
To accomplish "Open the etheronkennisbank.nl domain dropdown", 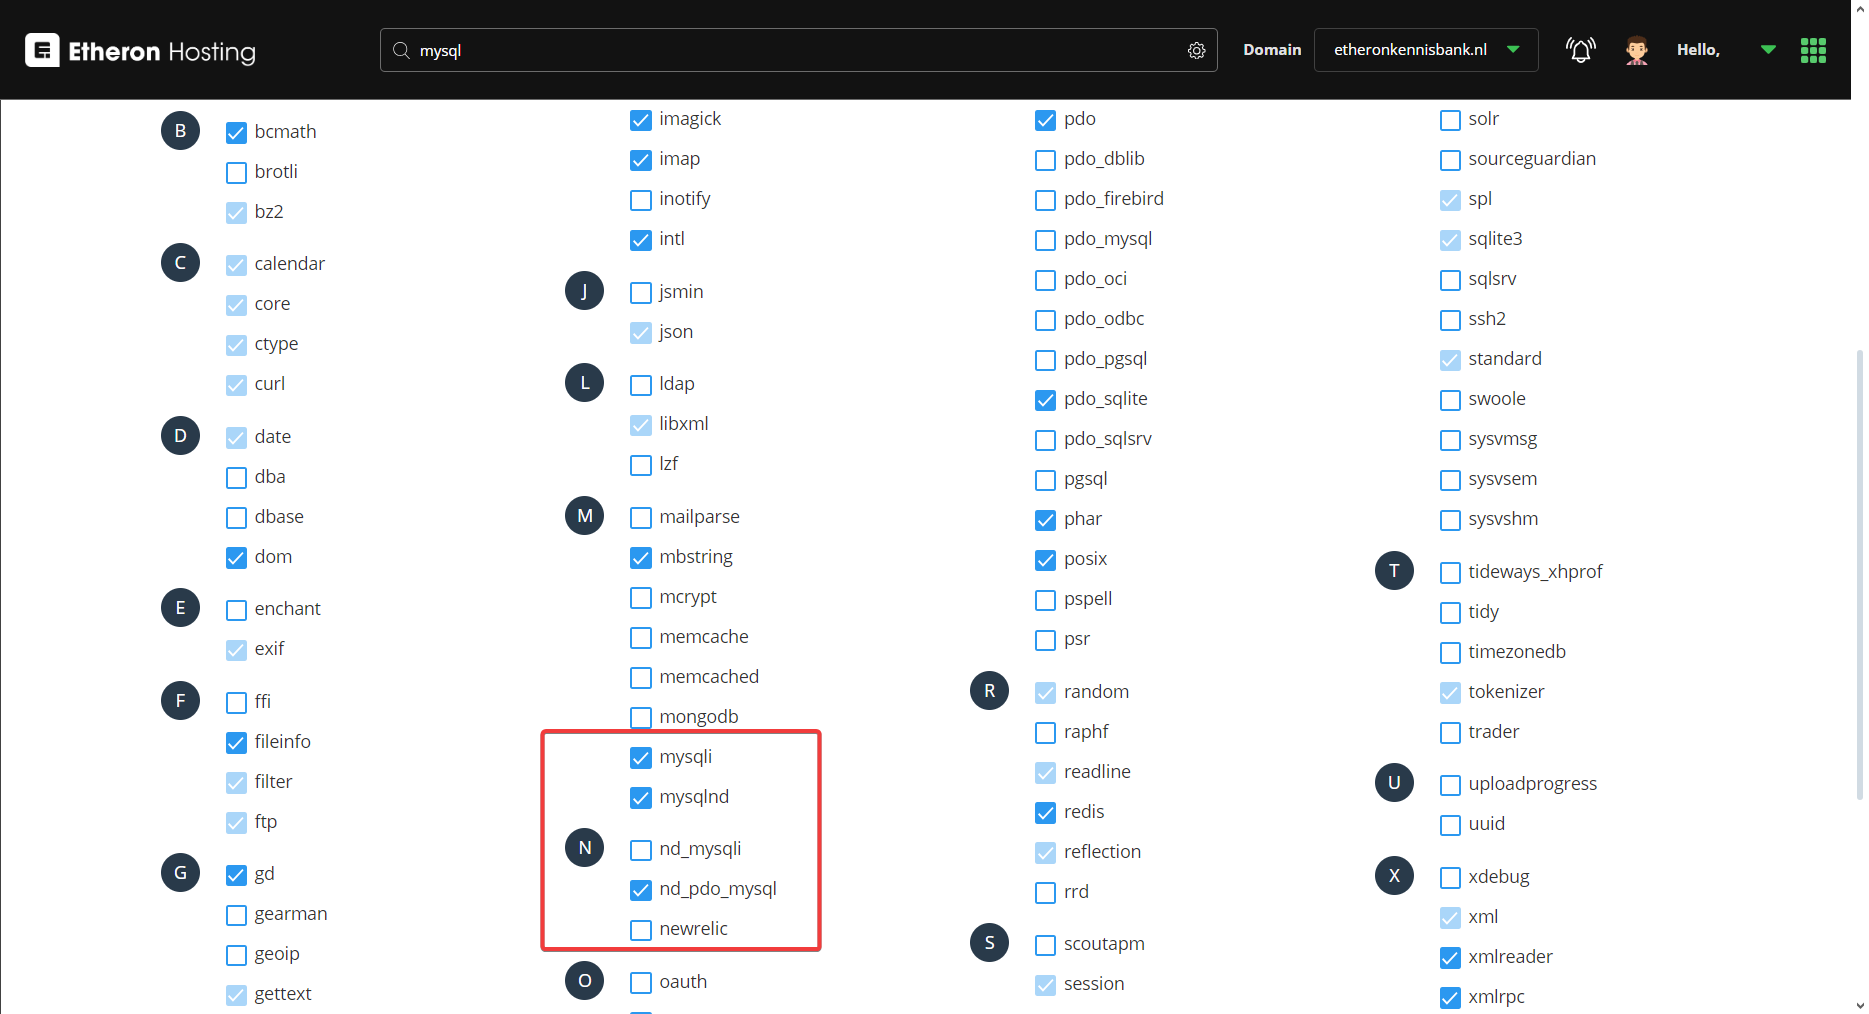I will (1425, 50).
